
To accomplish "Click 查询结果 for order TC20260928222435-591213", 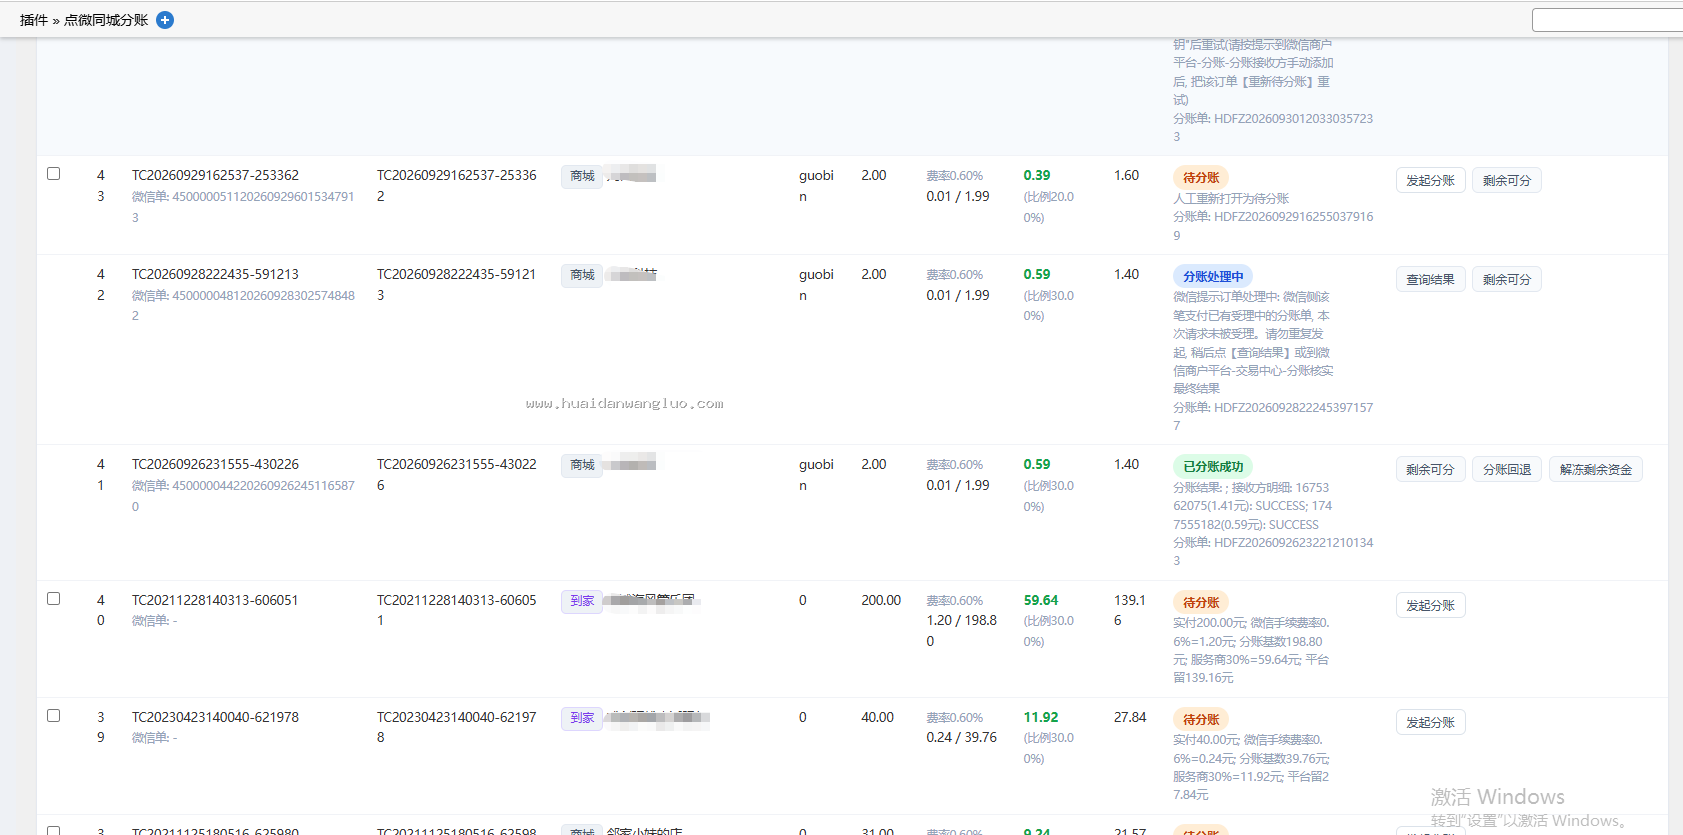I will tap(1431, 280).
